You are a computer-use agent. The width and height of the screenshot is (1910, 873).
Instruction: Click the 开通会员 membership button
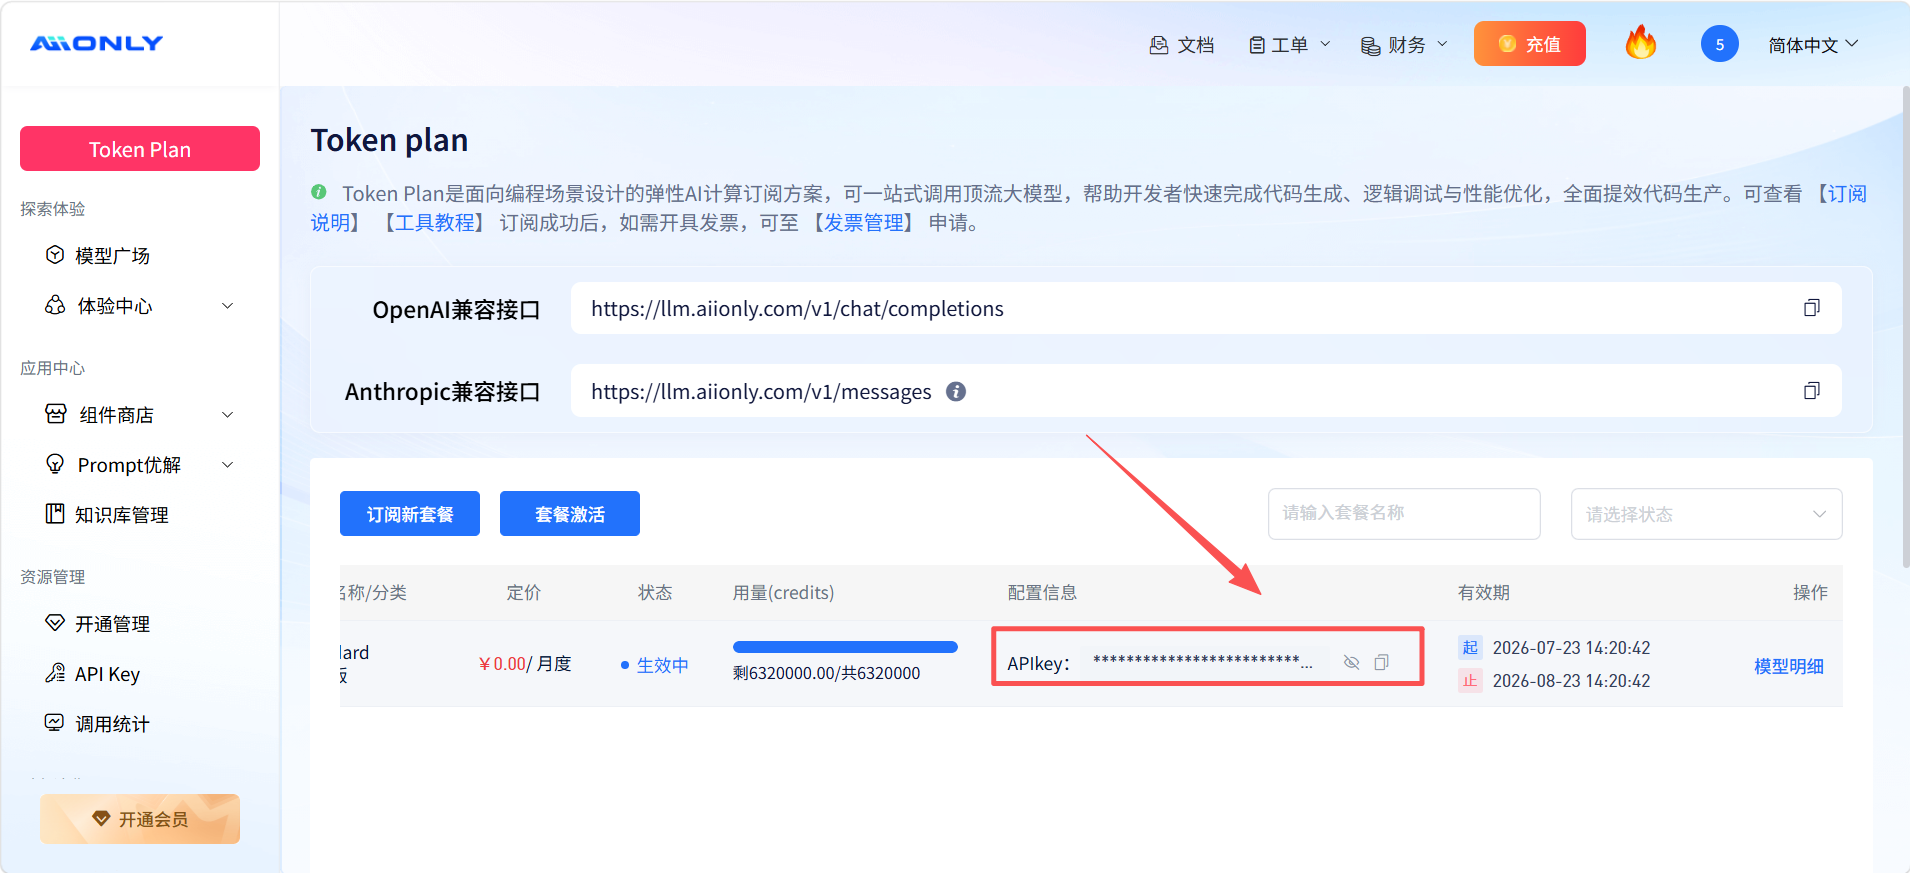pyautogui.click(x=140, y=819)
